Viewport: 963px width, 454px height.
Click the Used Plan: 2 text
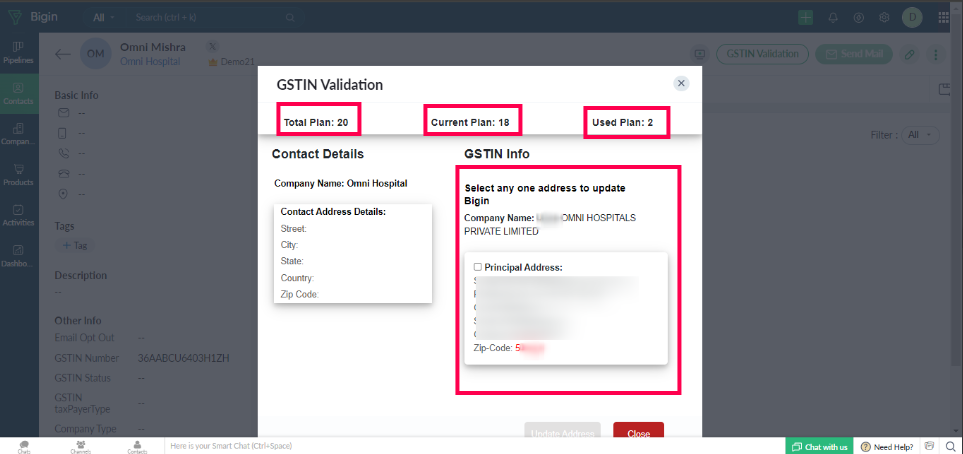(622, 122)
